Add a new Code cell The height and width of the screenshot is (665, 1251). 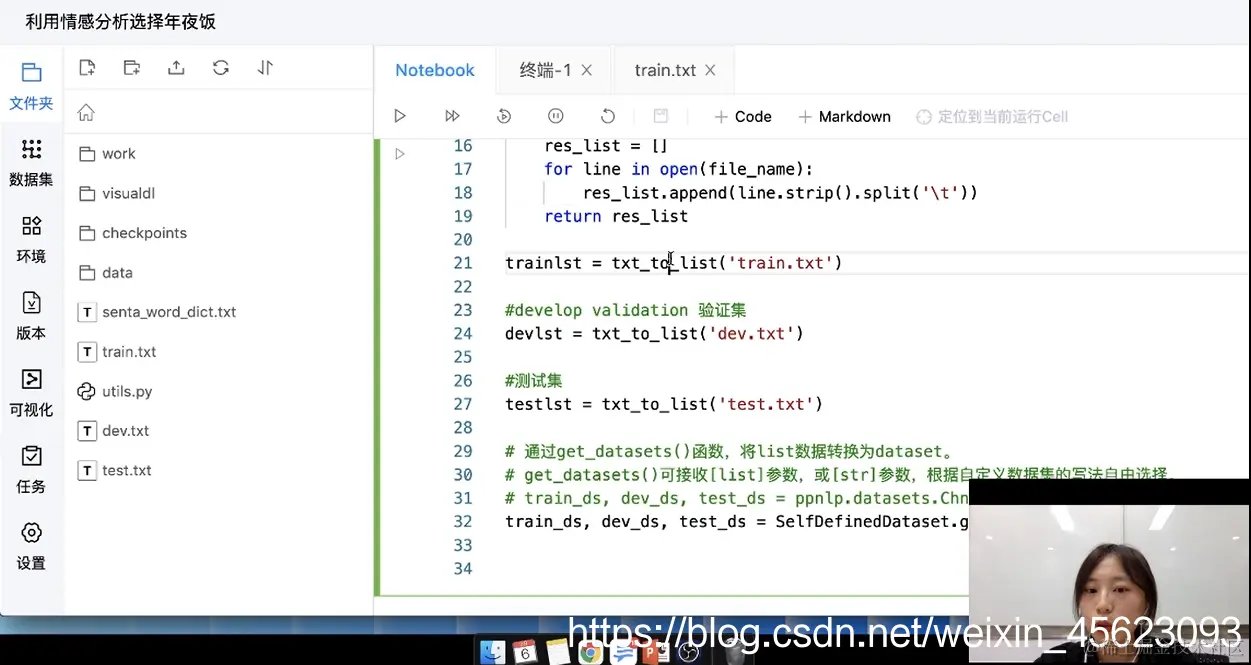coord(743,116)
